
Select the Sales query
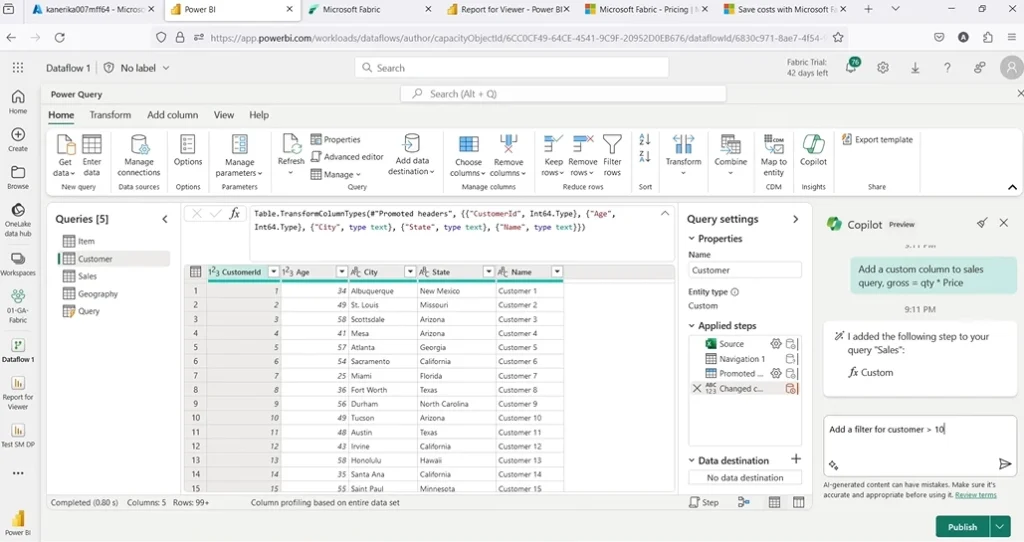87,276
